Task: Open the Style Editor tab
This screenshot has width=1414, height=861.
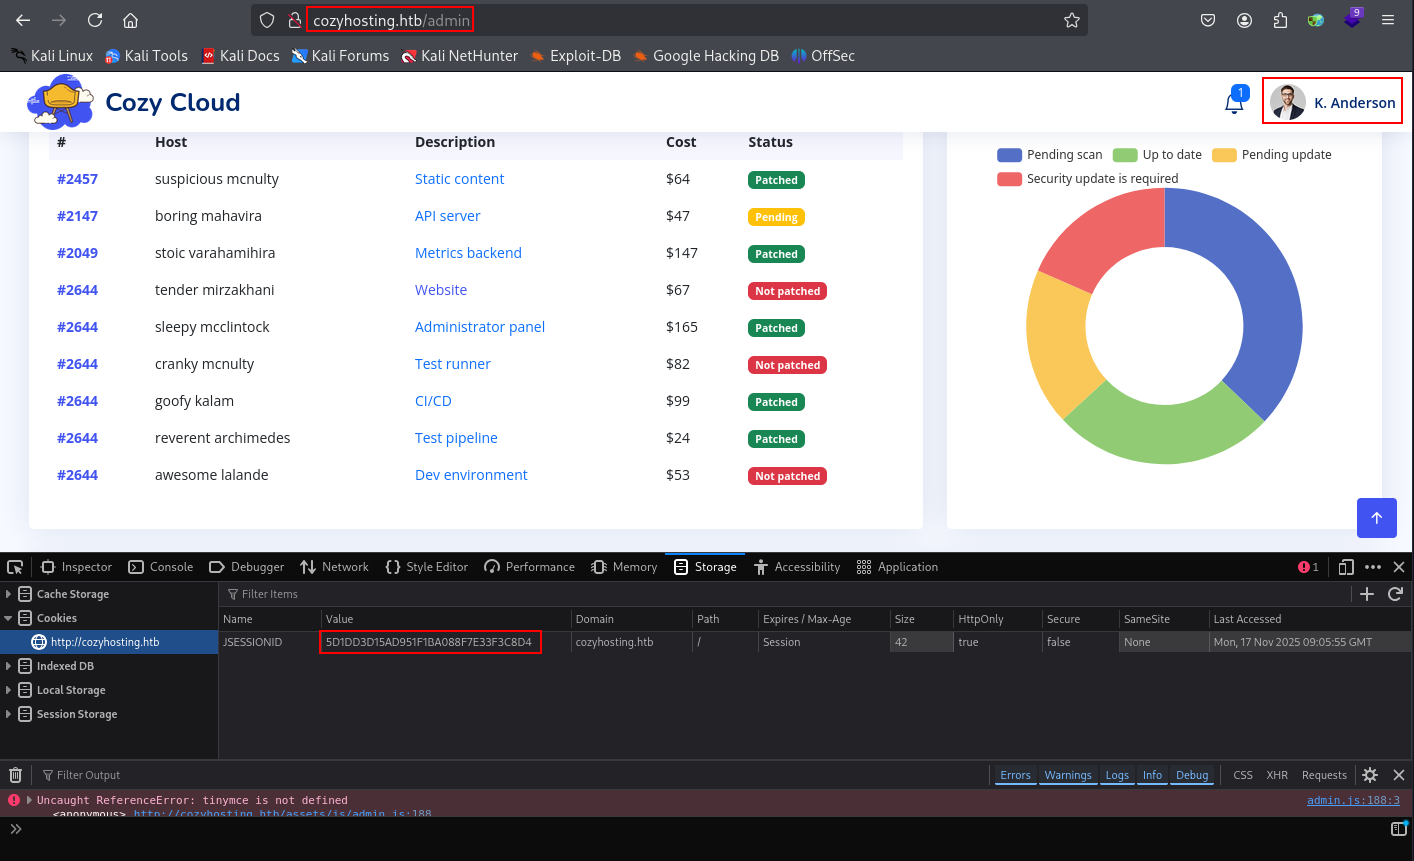Action: [x=426, y=567]
